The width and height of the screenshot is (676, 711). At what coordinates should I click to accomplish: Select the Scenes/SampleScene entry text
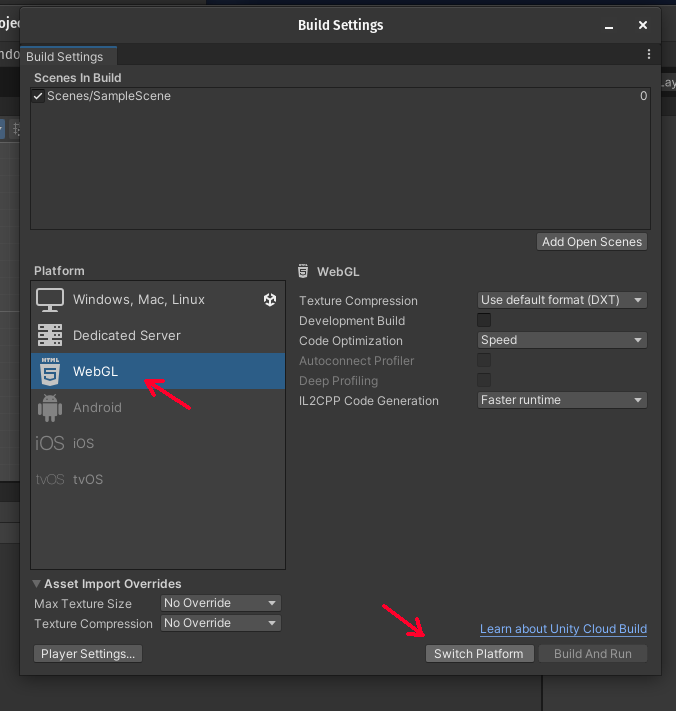click(109, 96)
